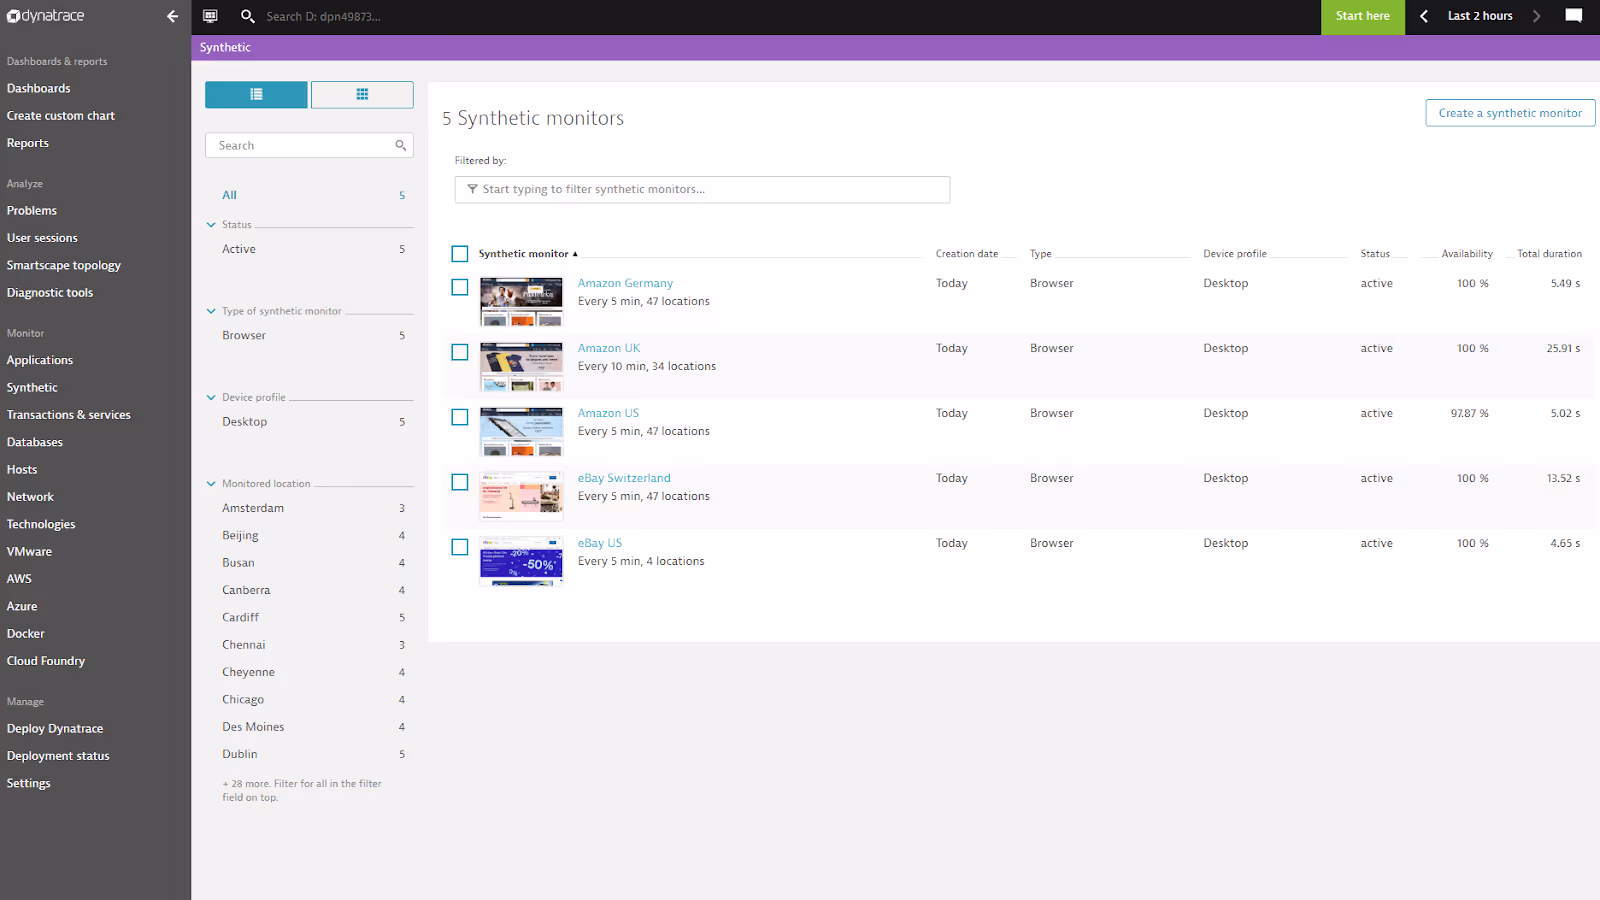Click the funnel filter icon
This screenshot has height=900, width=1600.
pos(472,189)
